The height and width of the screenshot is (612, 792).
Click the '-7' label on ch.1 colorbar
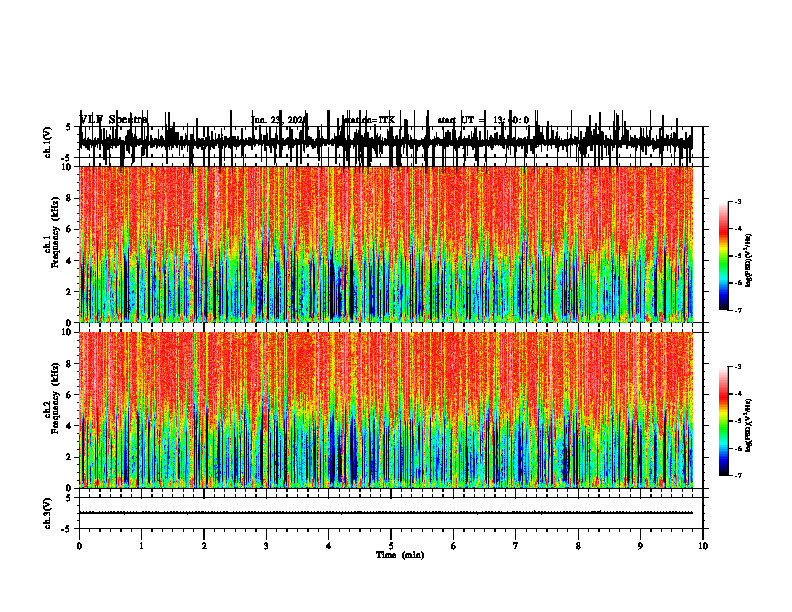click(x=738, y=311)
